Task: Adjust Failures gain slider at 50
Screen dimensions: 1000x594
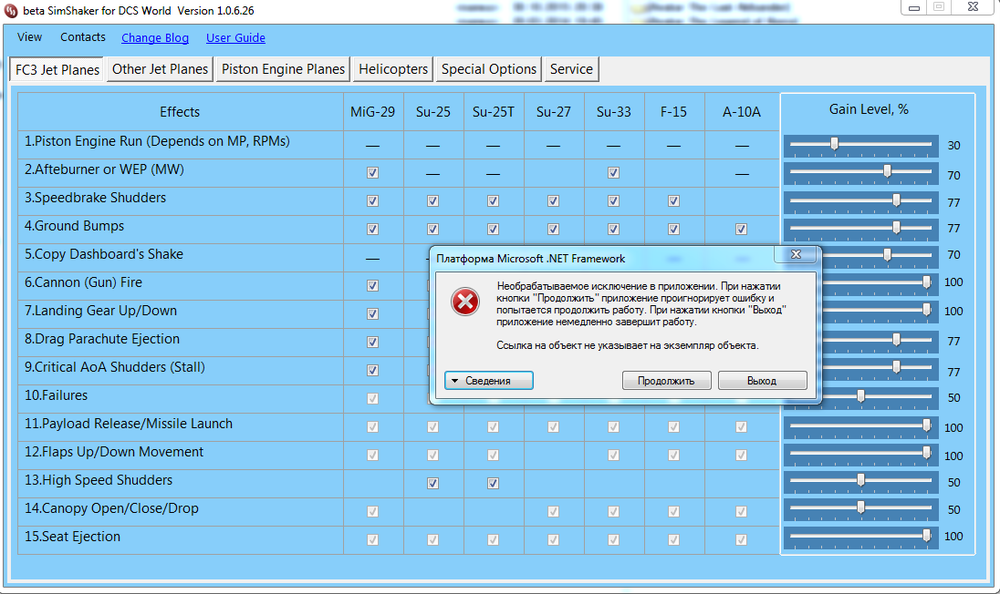Action: (861, 397)
